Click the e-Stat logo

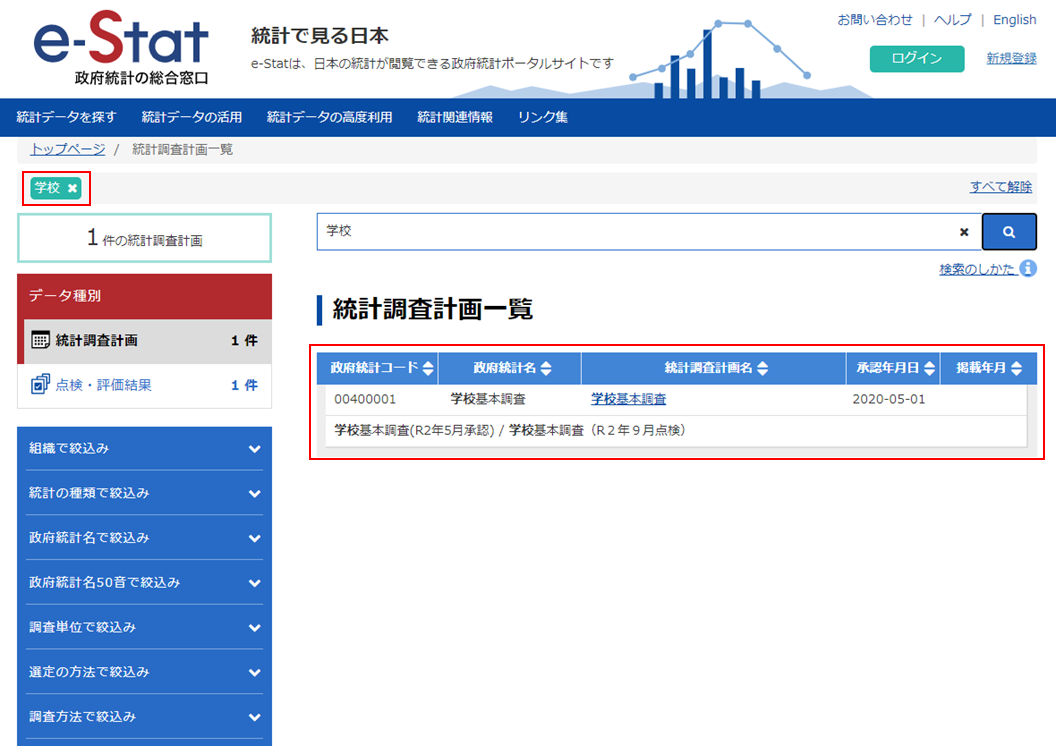pos(121,48)
